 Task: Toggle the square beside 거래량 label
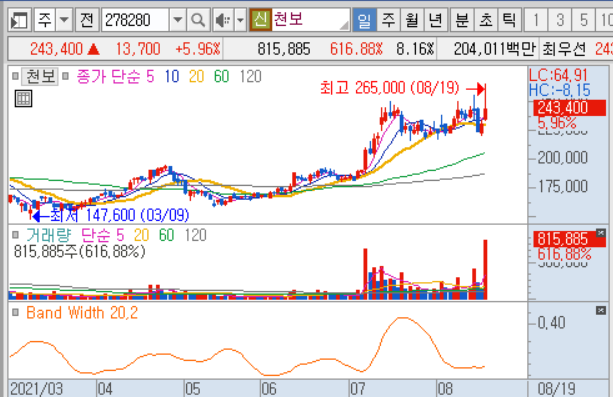pyautogui.click(x=15, y=235)
